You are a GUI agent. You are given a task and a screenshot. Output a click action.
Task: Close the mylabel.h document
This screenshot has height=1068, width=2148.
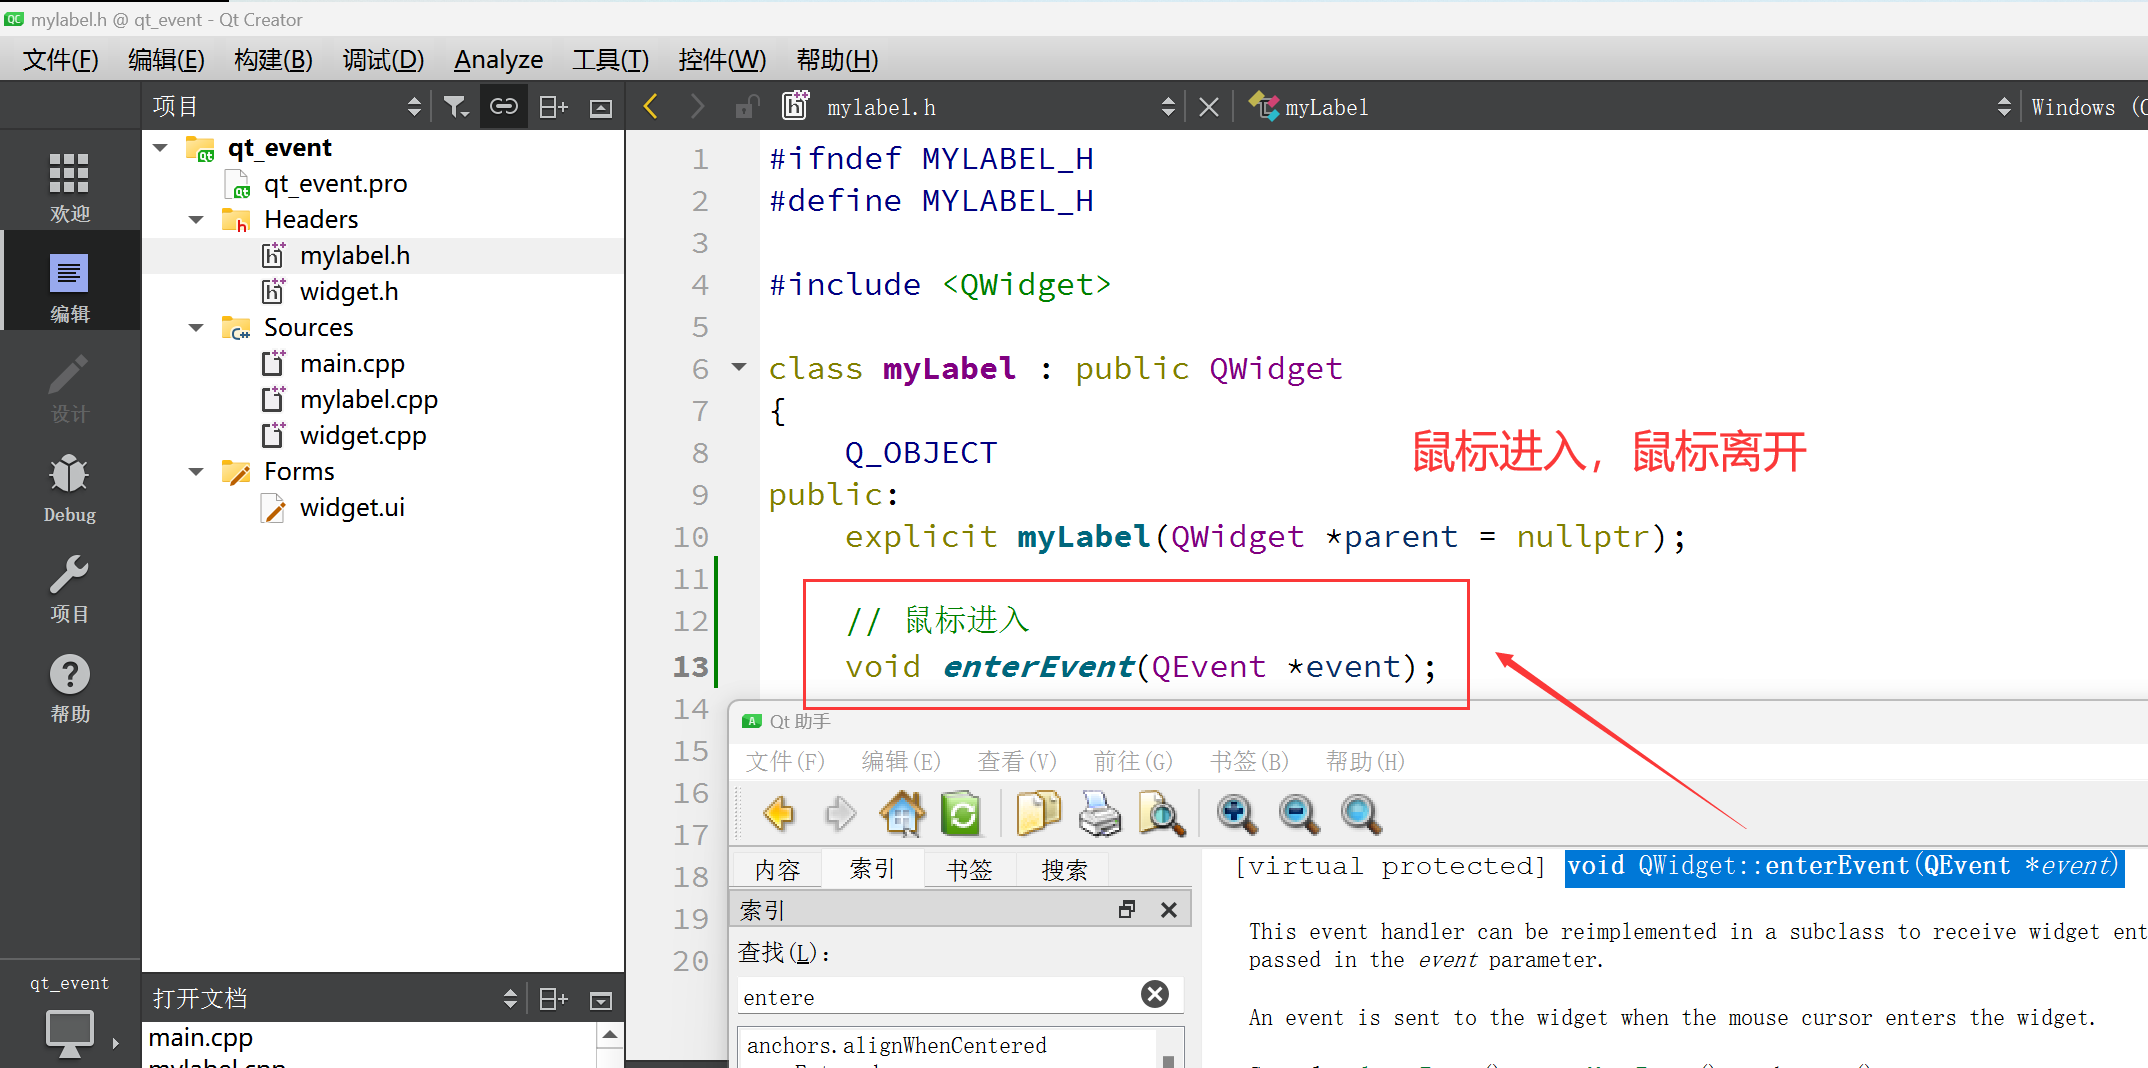pyautogui.click(x=1209, y=107)
